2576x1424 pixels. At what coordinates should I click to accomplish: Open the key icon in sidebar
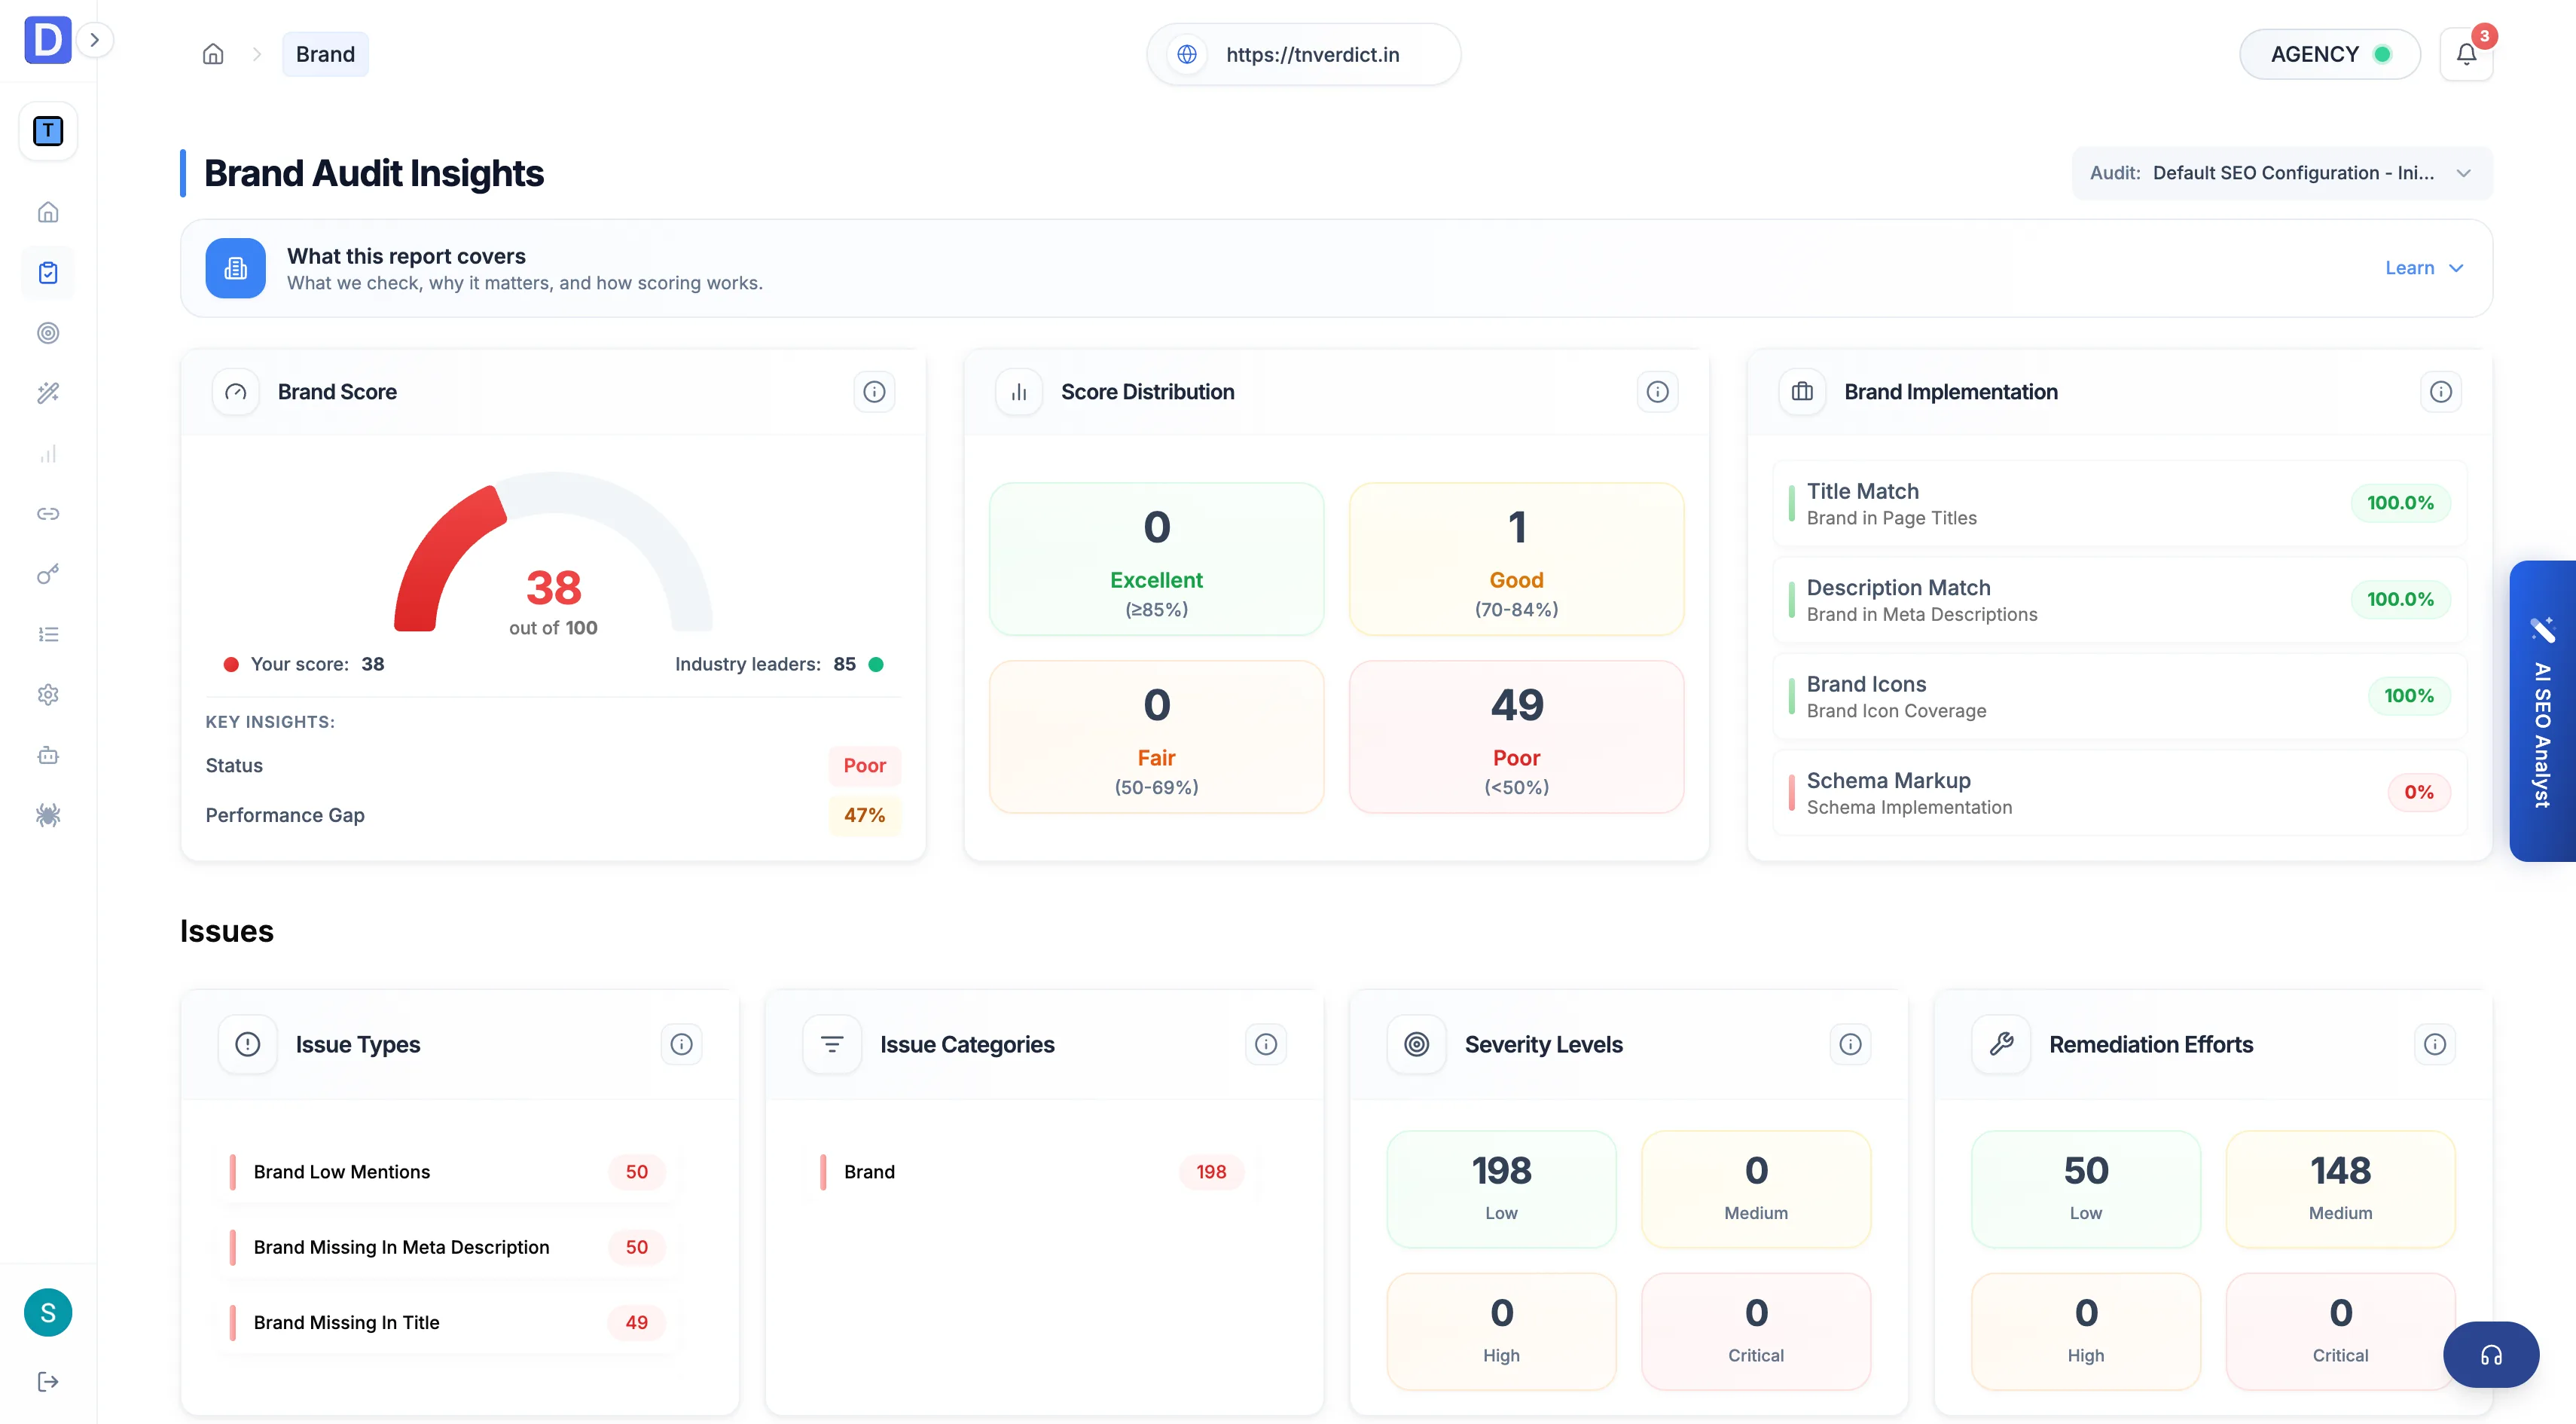(x=48, y=574)
